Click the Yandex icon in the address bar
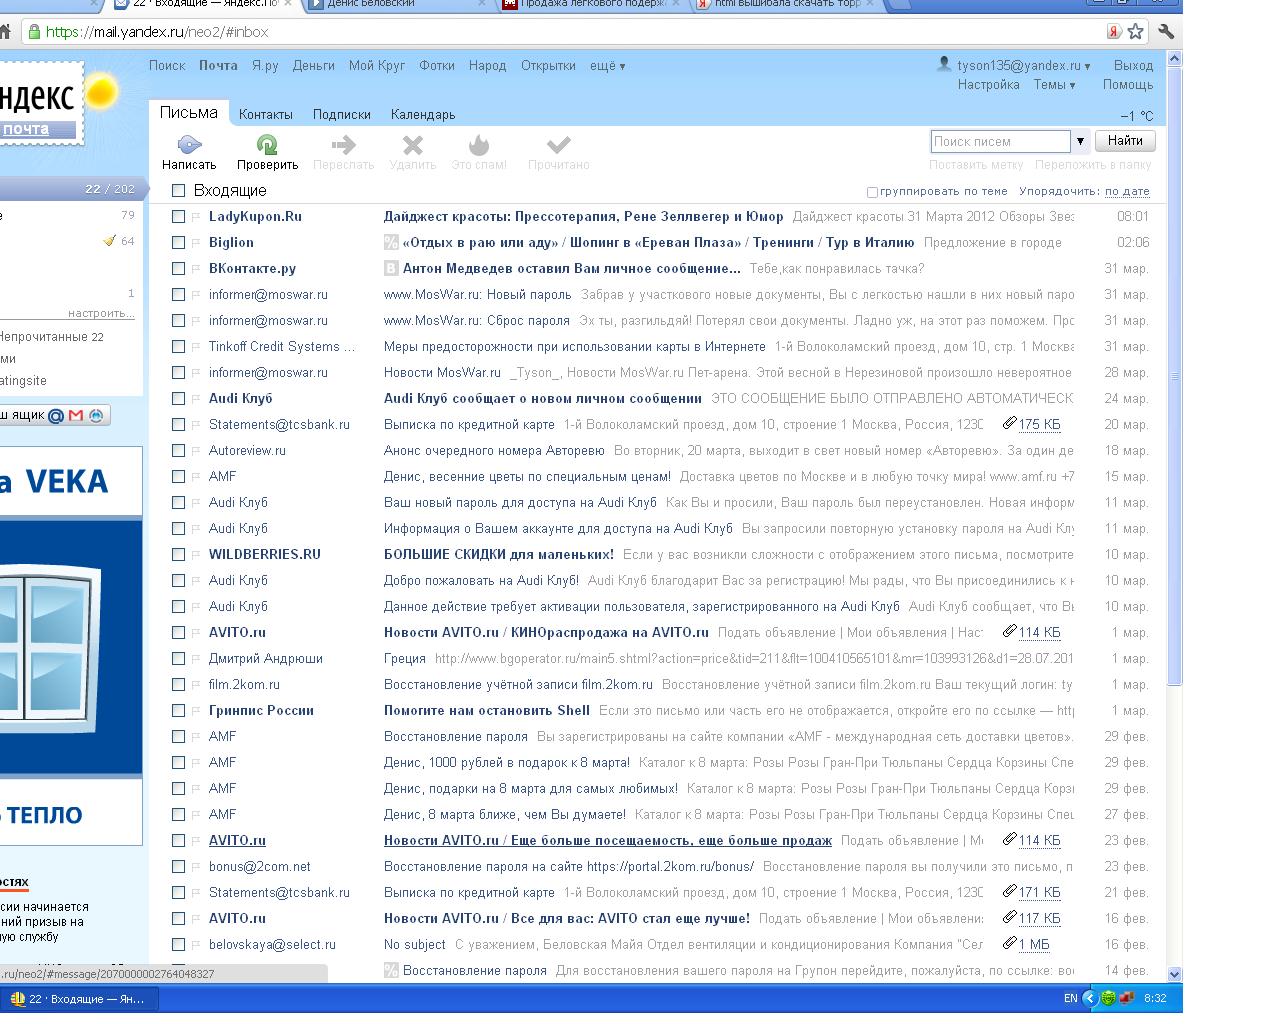Viewport: 1280px width, 1024px height. [1114, 32]
